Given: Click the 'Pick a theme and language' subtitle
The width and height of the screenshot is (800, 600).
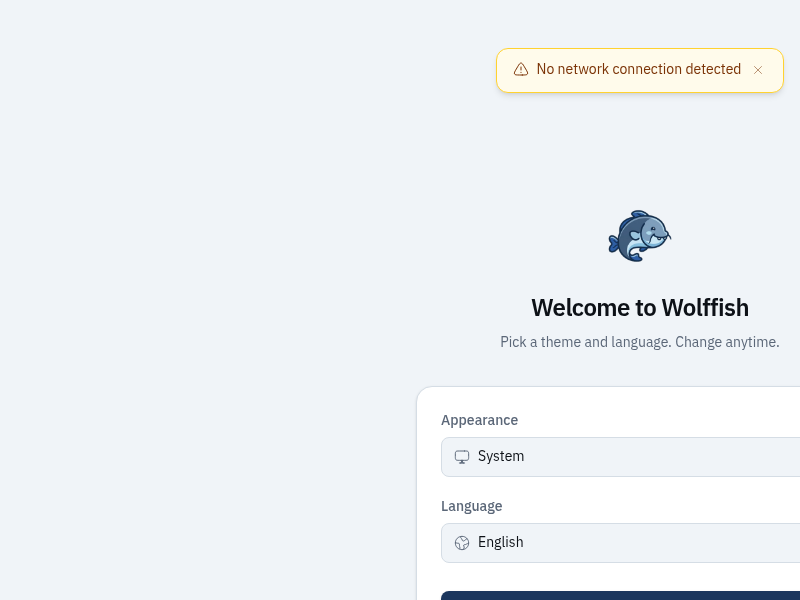Looking at the screenshot, I should coord(640,342).
